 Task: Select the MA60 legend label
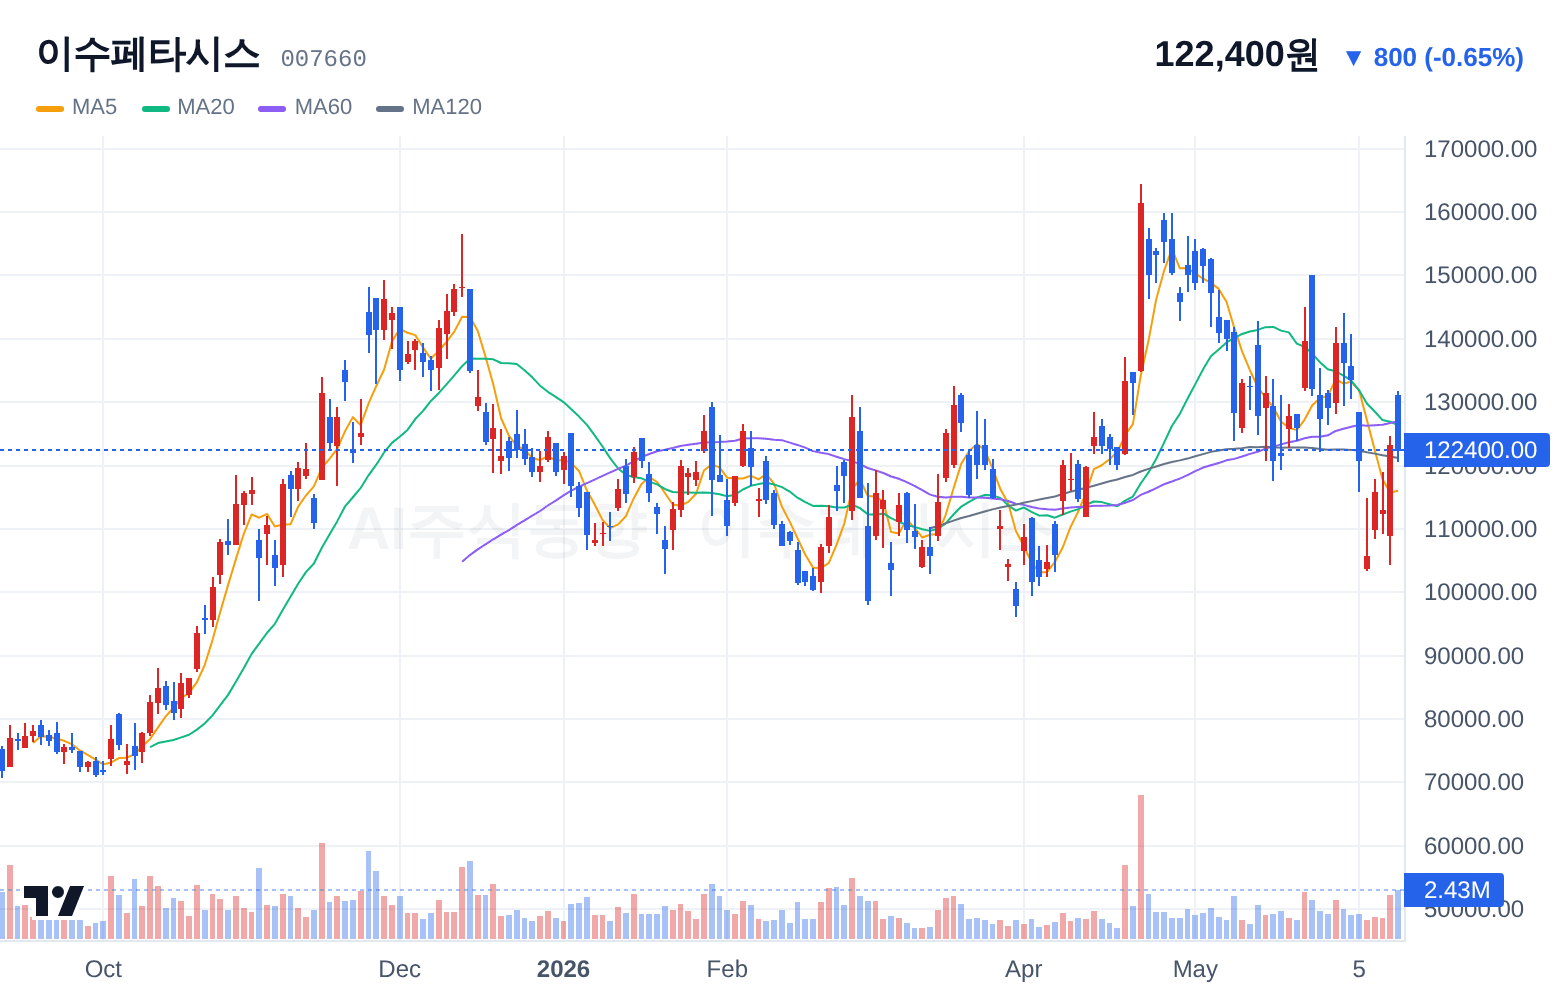pos(323,107)
